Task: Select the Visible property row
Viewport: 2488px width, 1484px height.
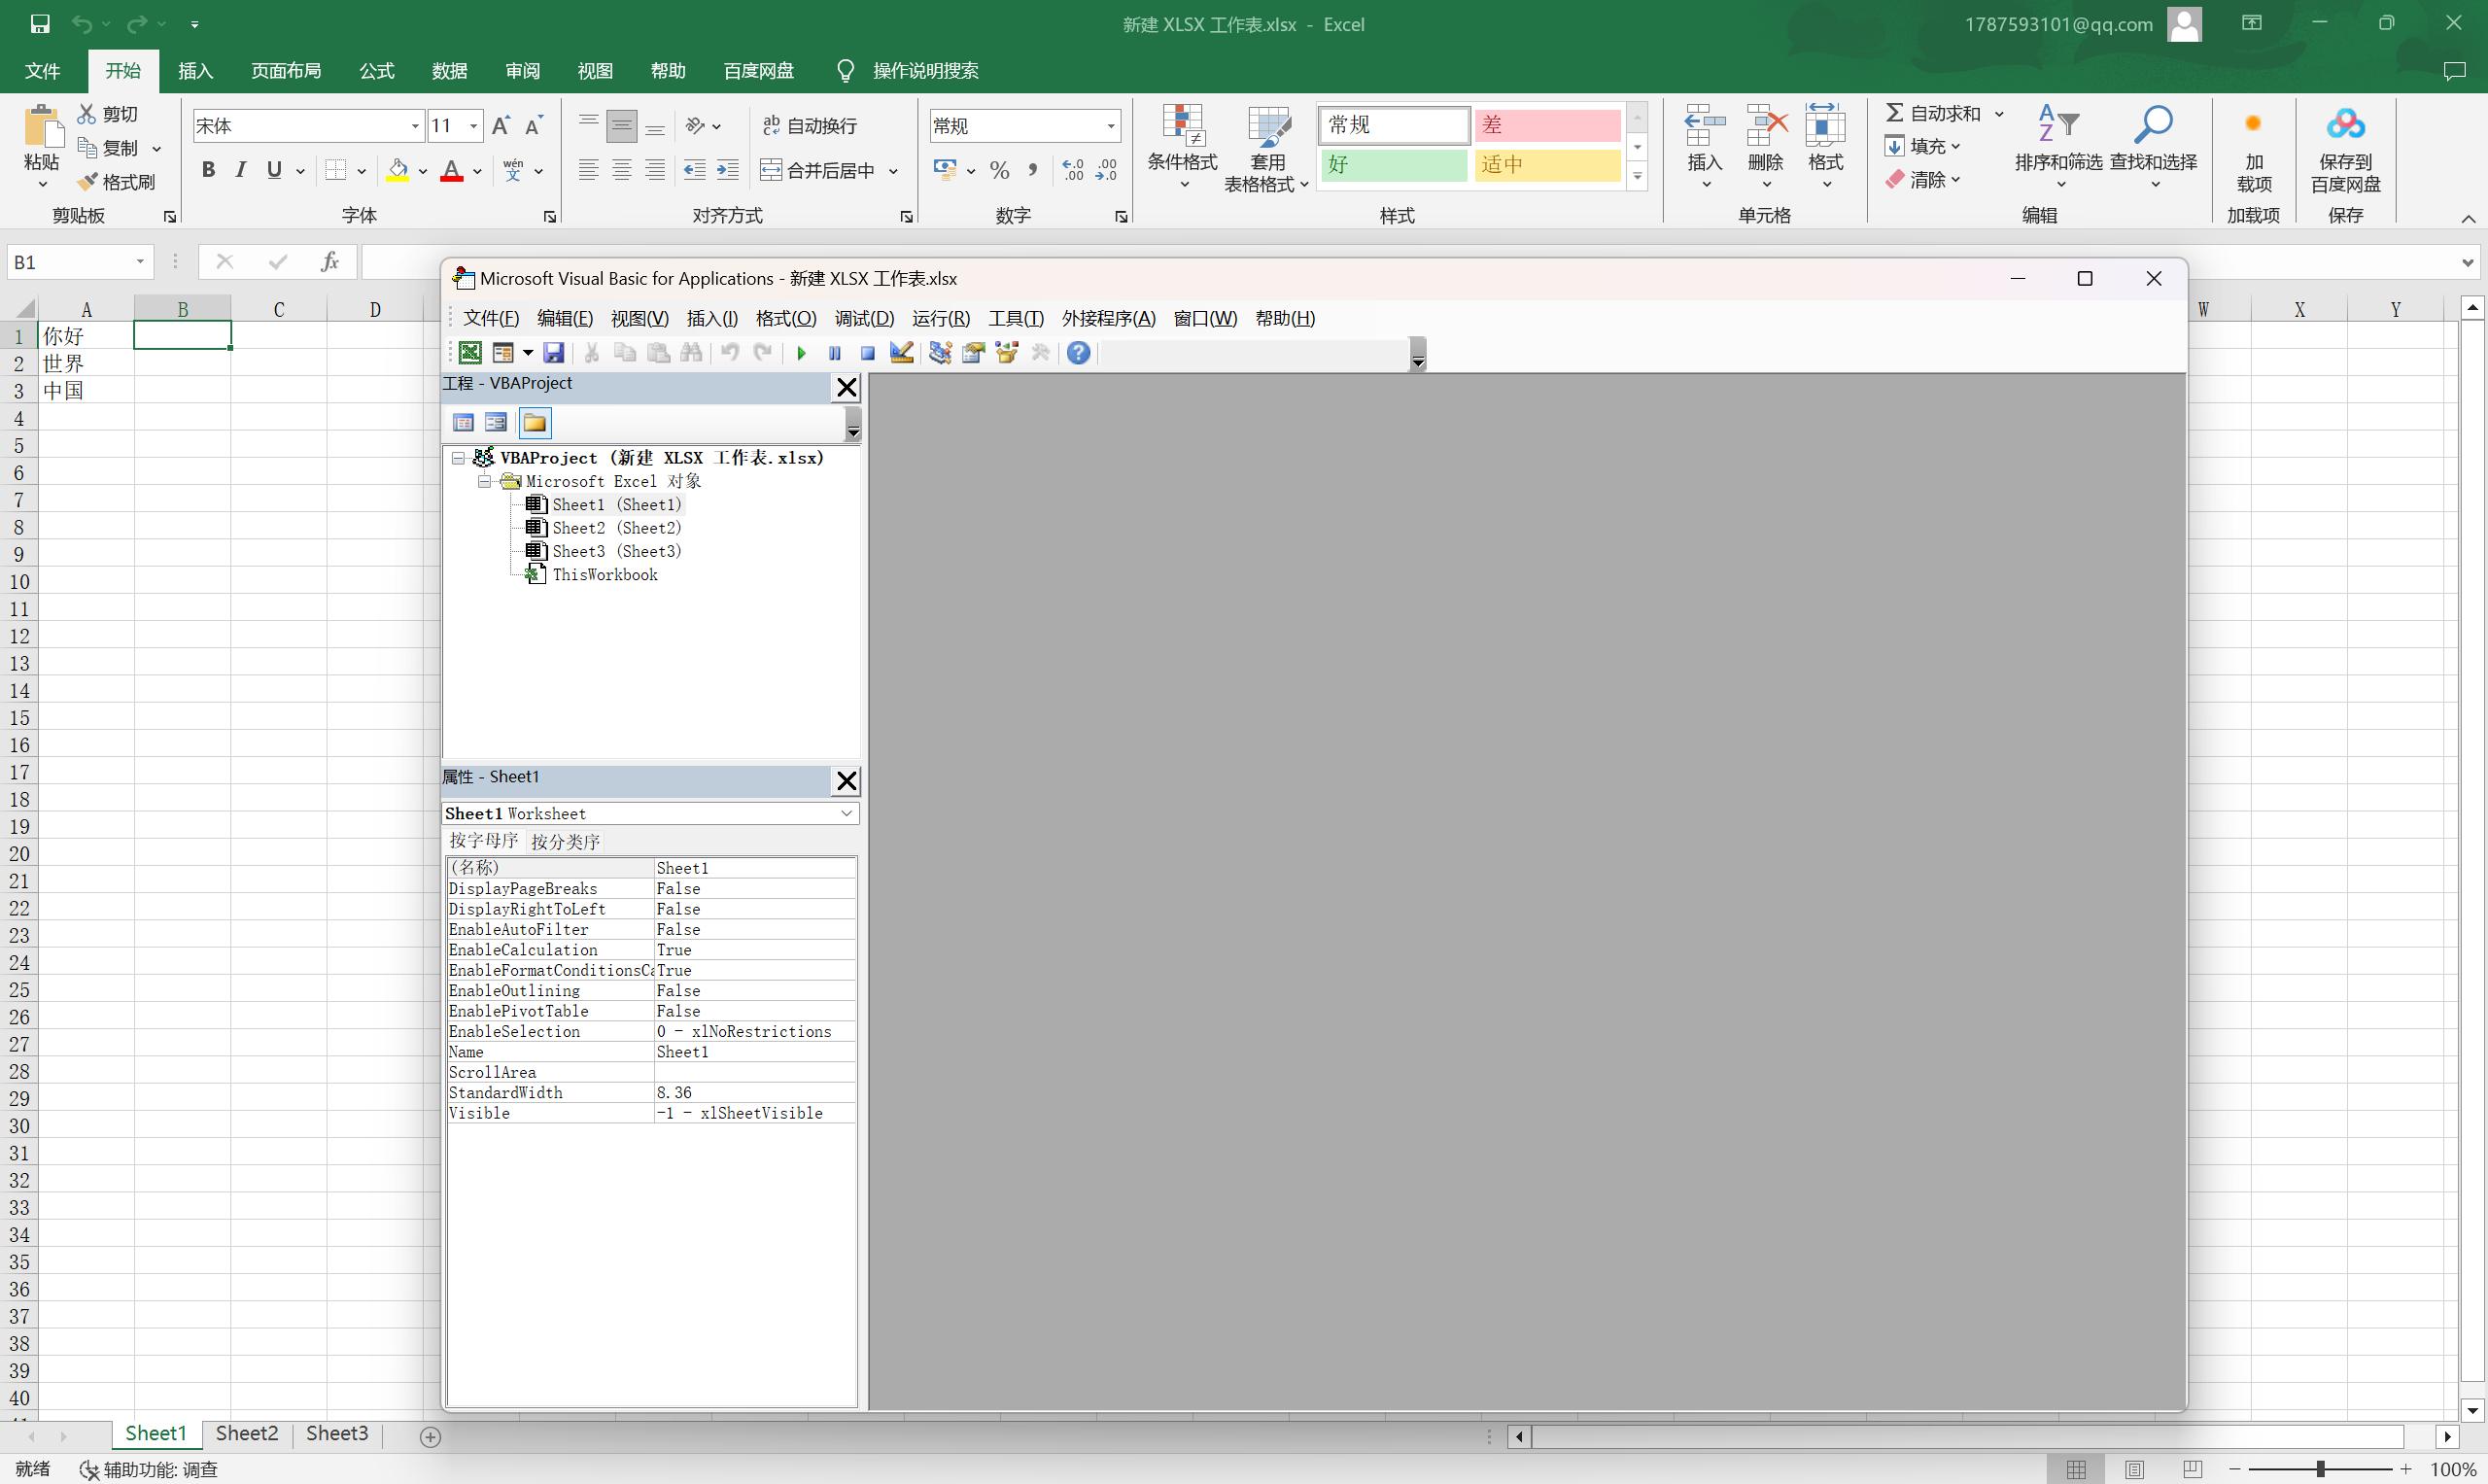Action: click(x=651, y=1114)
